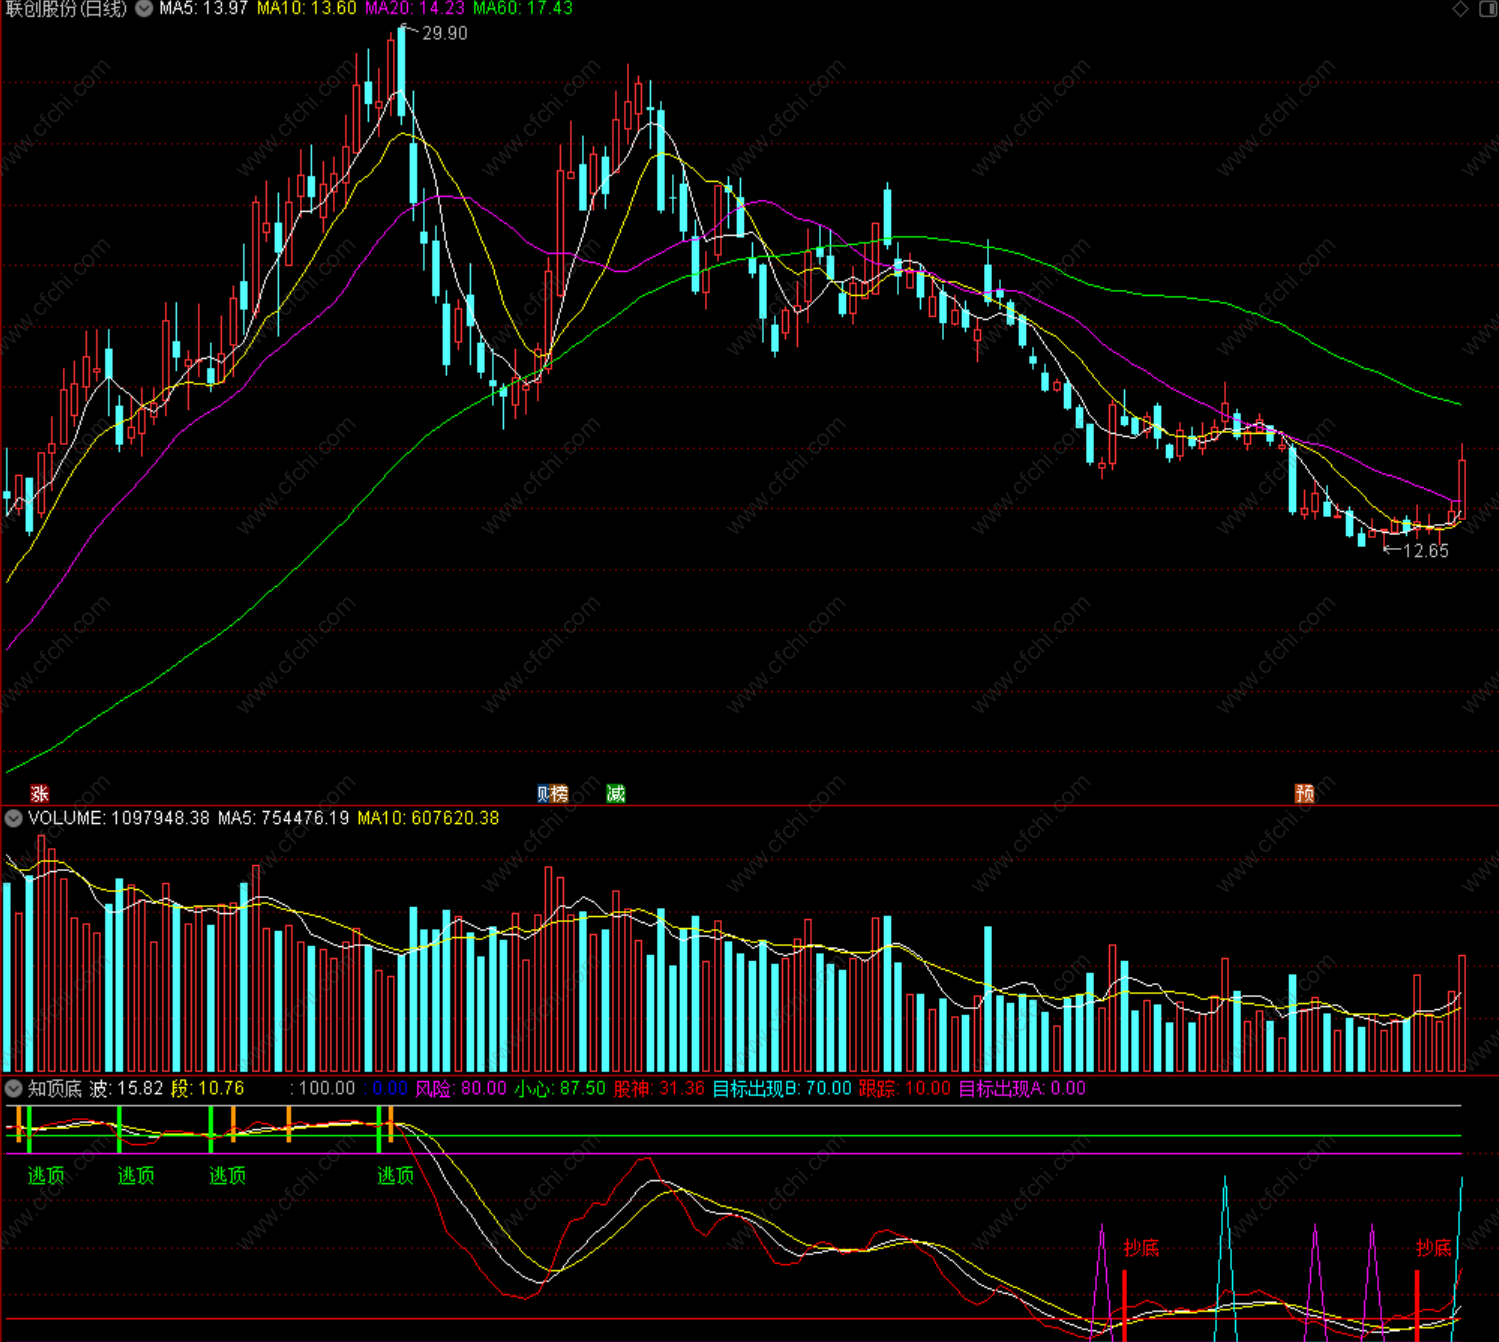Click the green 减 event marker

pos(616,793)
